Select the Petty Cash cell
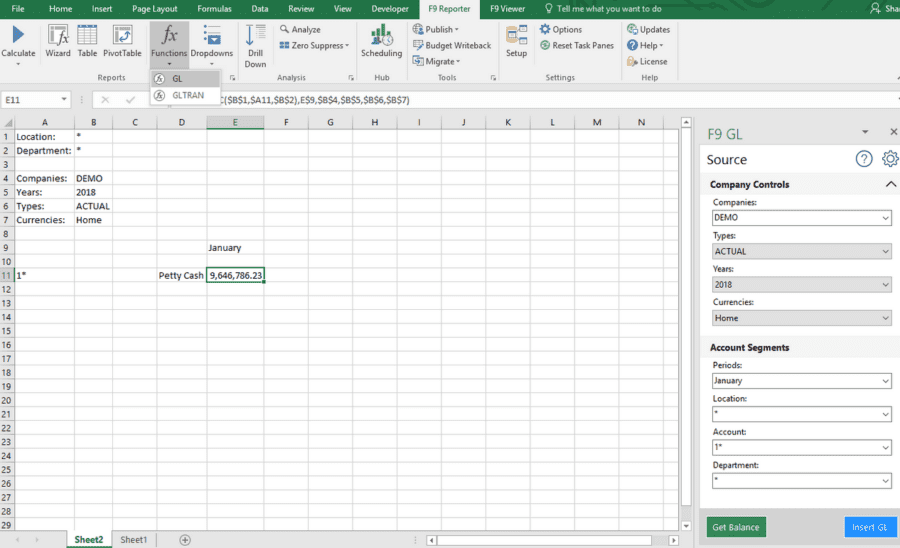 click(181, 275)
